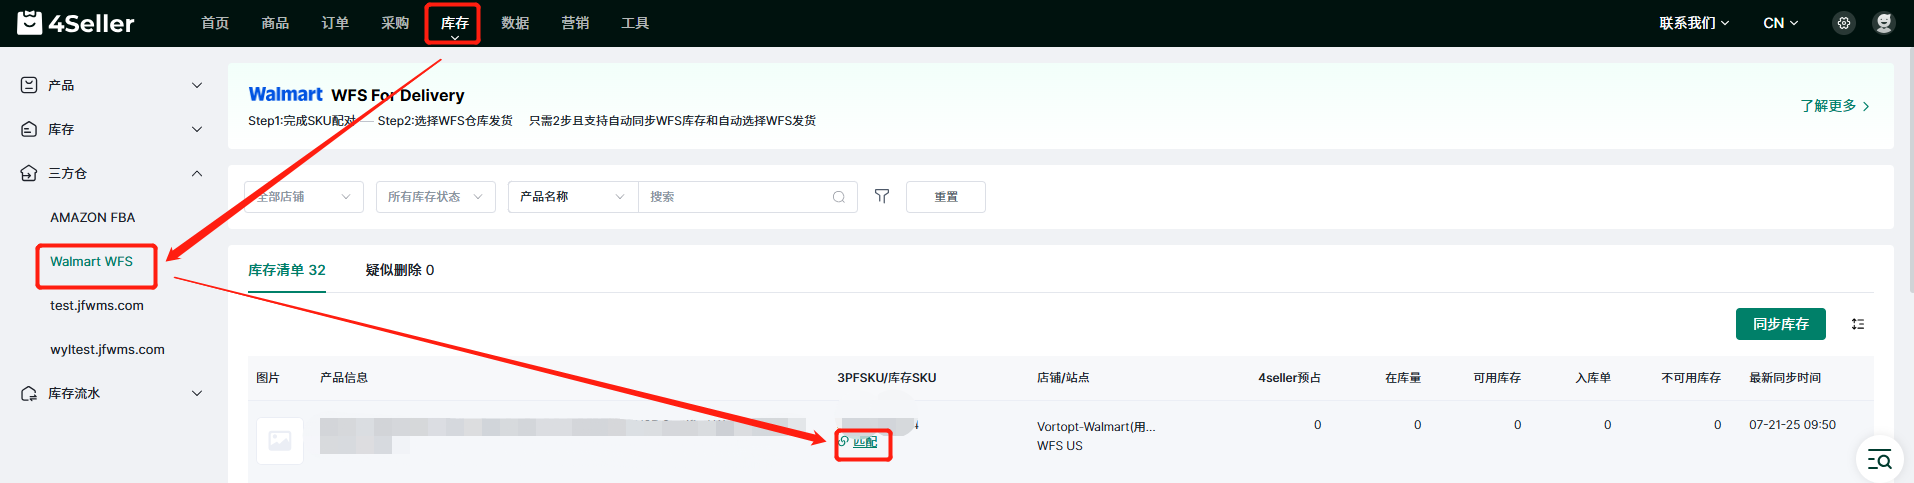1914x483 pixels.
Task: Collapse the 三方仓 sidebar section
Action: 197,173
